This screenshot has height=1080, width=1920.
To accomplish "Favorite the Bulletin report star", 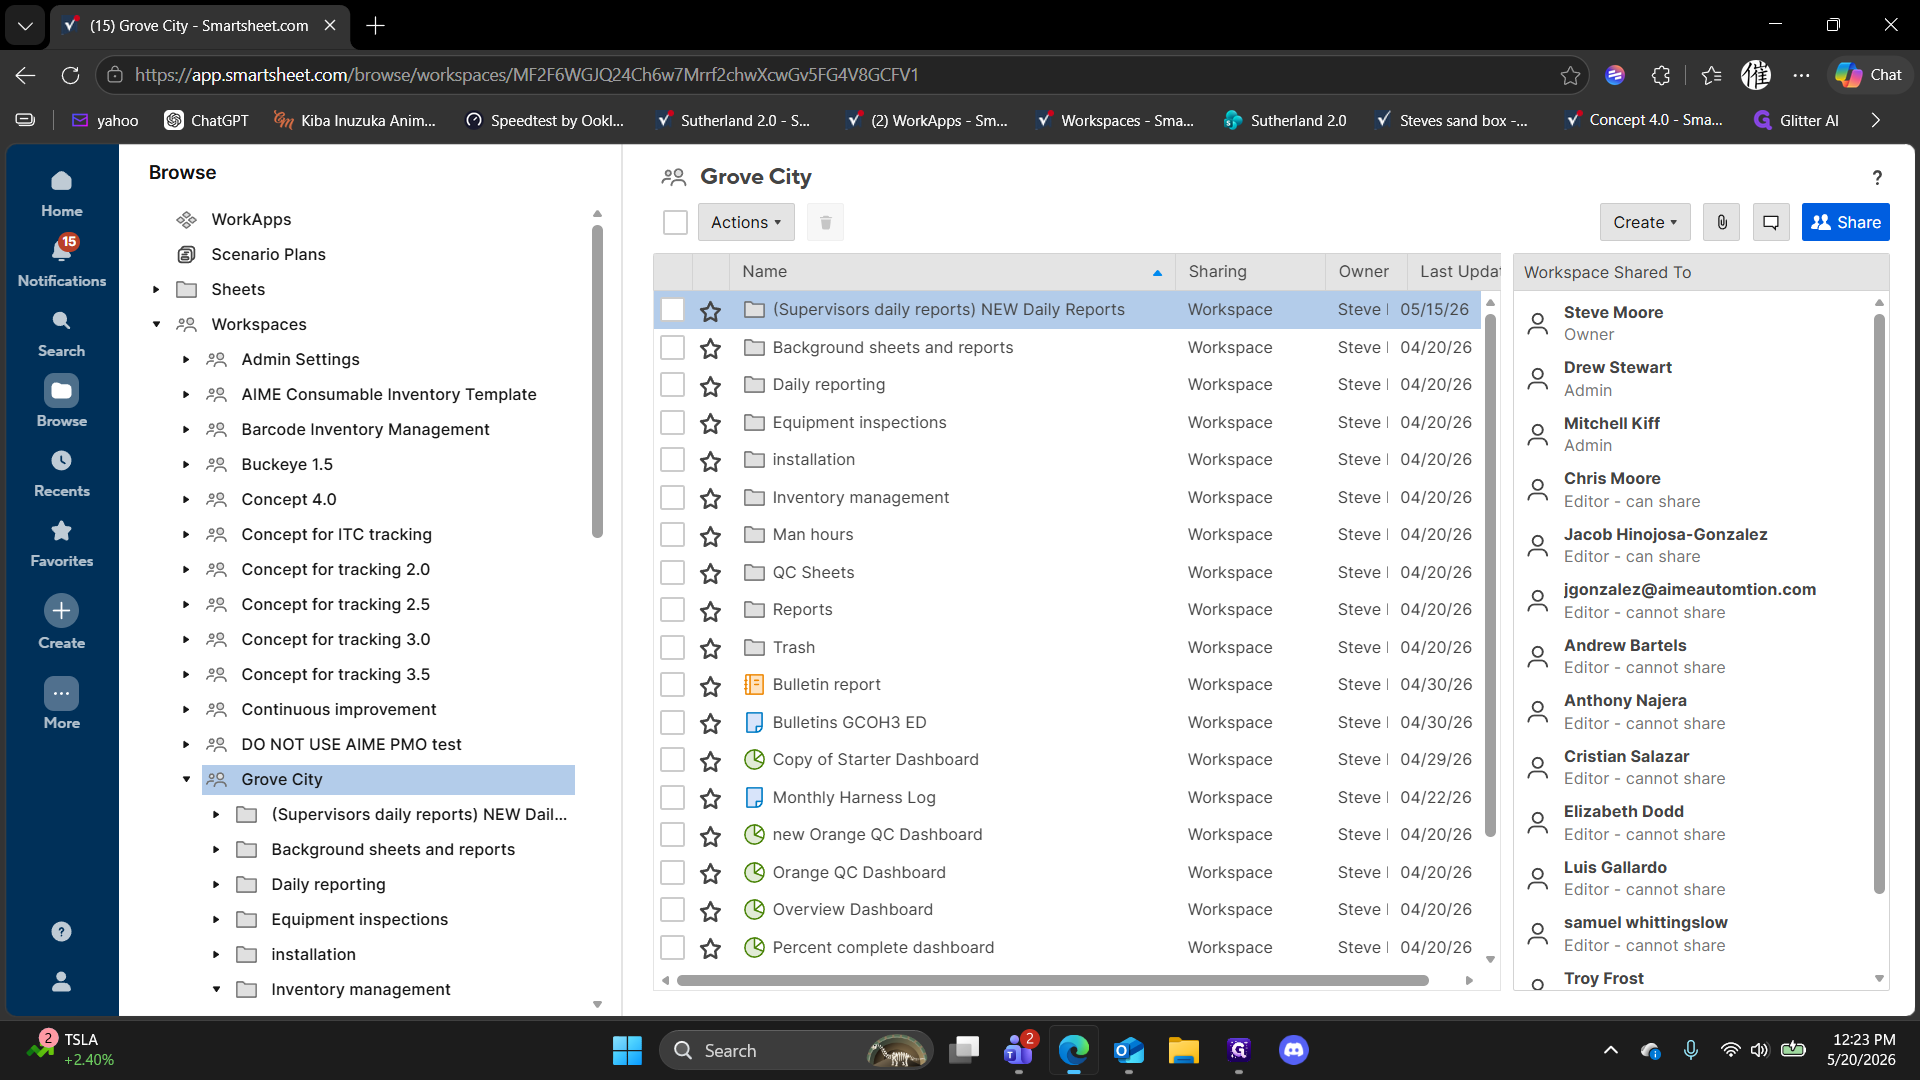I will coord(710,686).
